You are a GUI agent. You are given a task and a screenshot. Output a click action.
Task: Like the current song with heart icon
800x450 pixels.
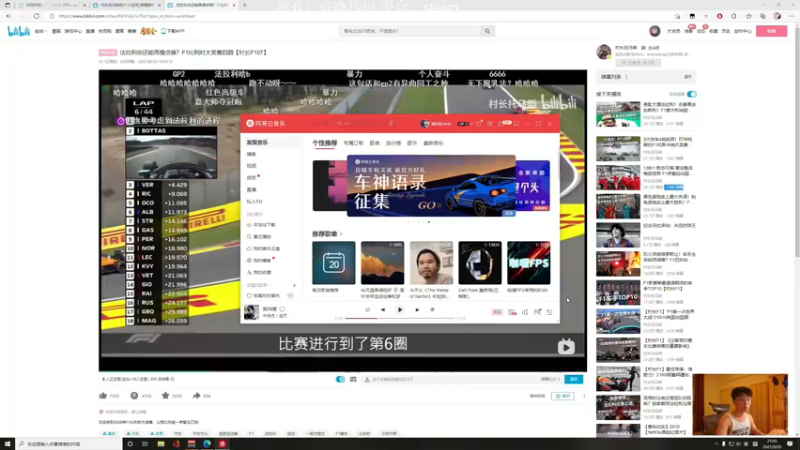(x=282, y=309)
